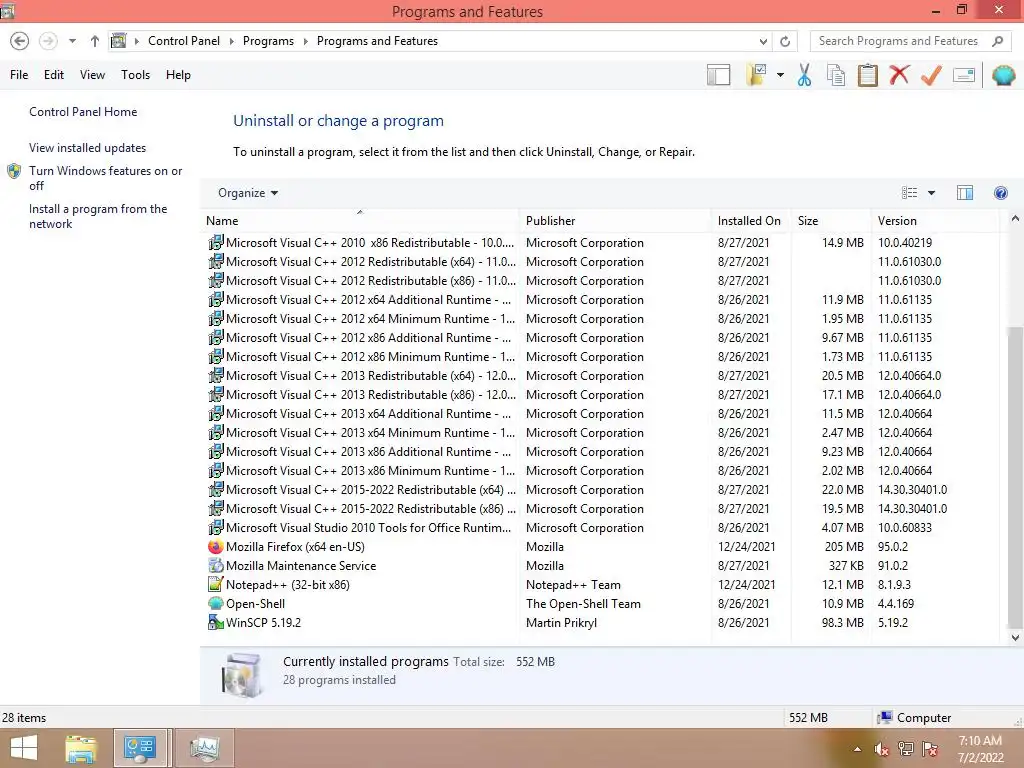The height and width of the screenshot is (768, 1024).
Task: Open View installed updates link
Action: point(88,148)
